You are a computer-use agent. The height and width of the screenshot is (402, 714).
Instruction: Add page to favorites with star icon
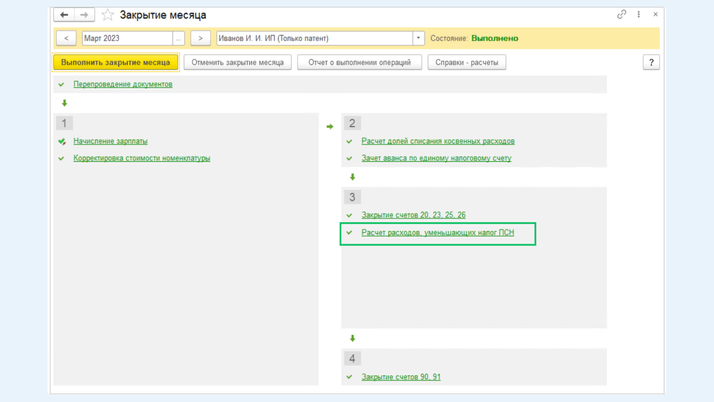(x=108, y=15)
